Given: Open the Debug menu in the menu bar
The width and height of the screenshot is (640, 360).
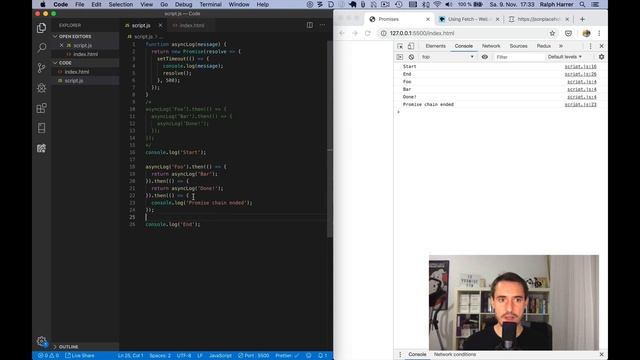Looking at the screenshot, I should (x=183, y=4).
